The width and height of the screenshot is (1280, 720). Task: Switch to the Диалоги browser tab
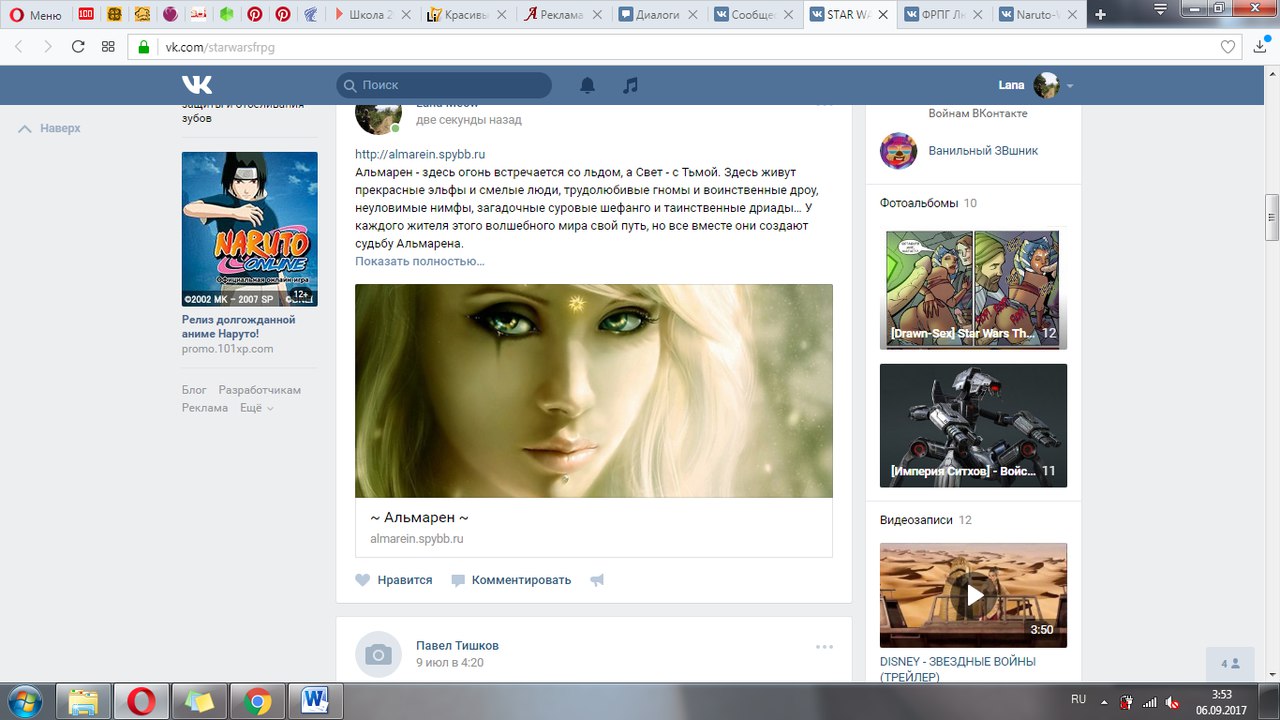tap(655, 15)
